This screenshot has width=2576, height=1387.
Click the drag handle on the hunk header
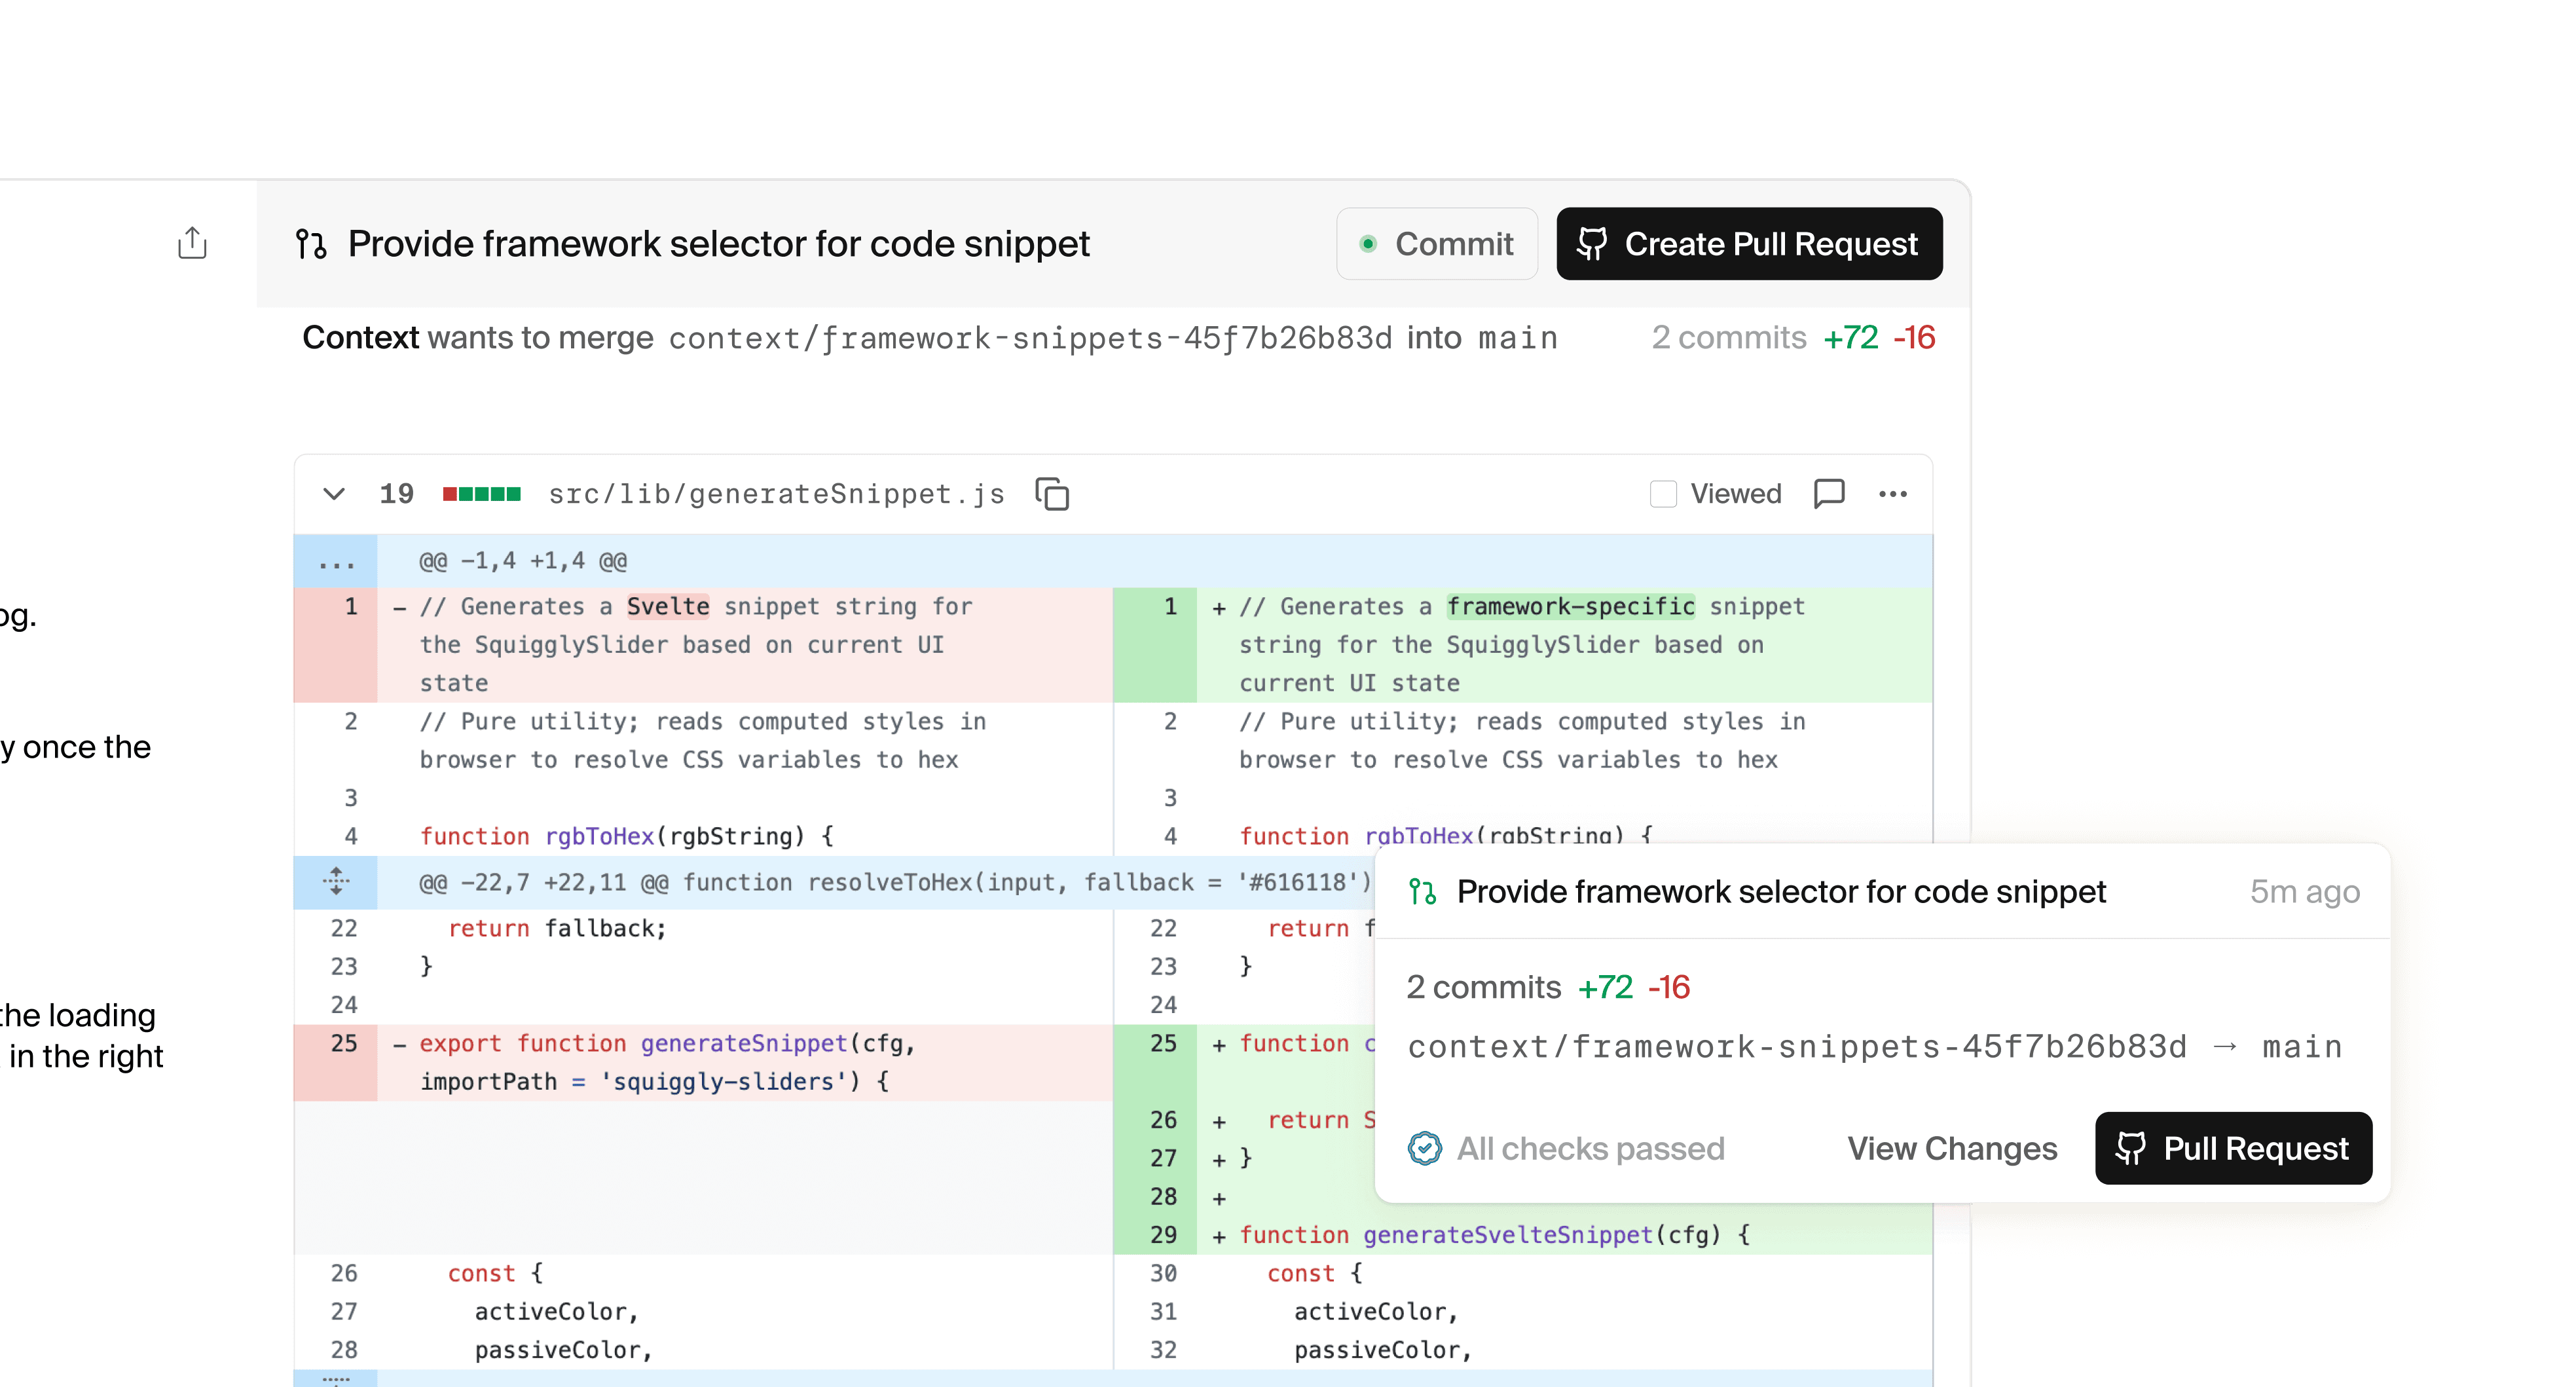pos(336,882)
